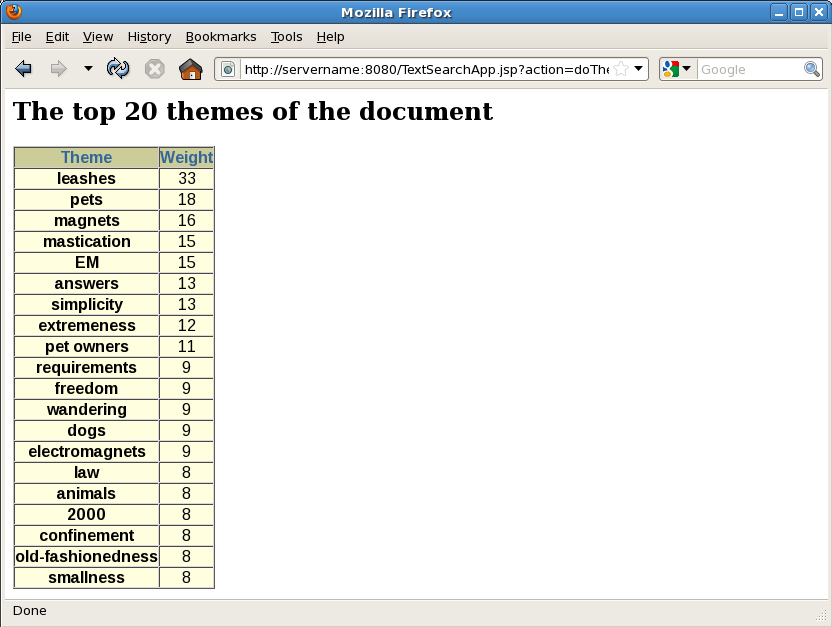This screenshot has height=627, width=832.
Task: Click the bookmark star in address bar
Action: pyautogui.click(x=621, y=69)
